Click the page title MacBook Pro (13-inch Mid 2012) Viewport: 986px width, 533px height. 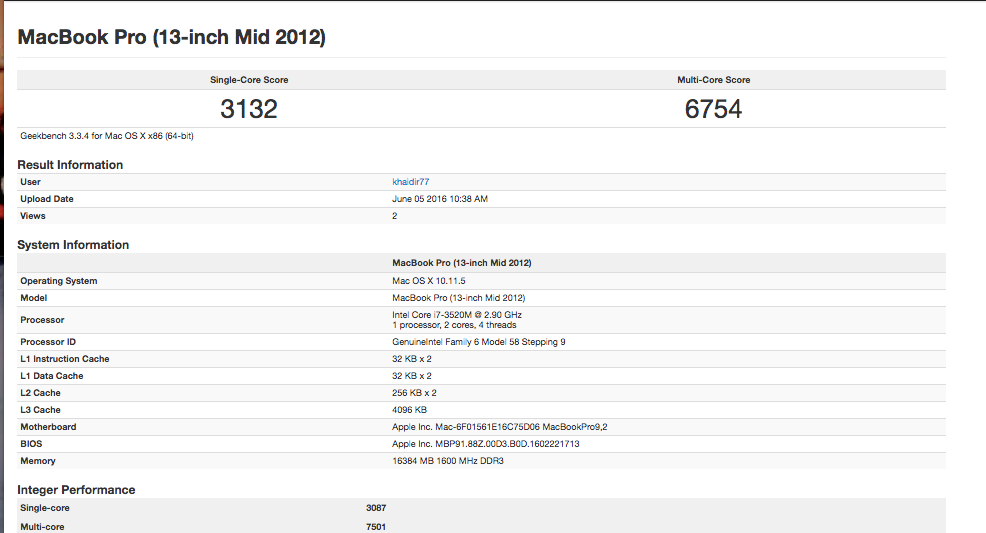(171, 37)
